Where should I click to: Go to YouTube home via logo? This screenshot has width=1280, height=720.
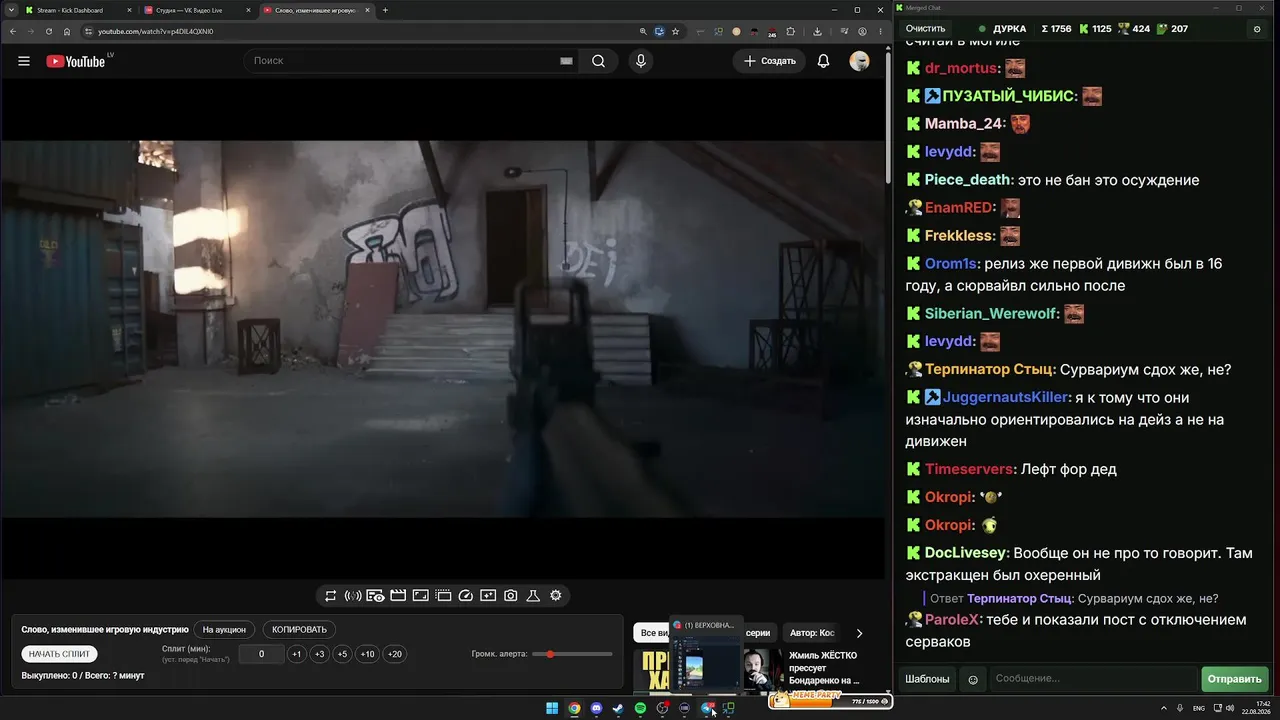[75, 61]
